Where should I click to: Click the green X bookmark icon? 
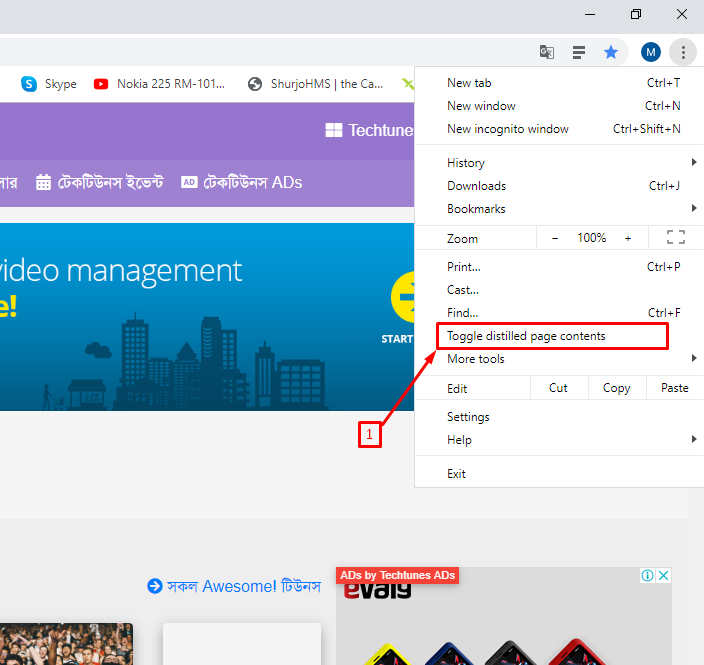point(408,84)
